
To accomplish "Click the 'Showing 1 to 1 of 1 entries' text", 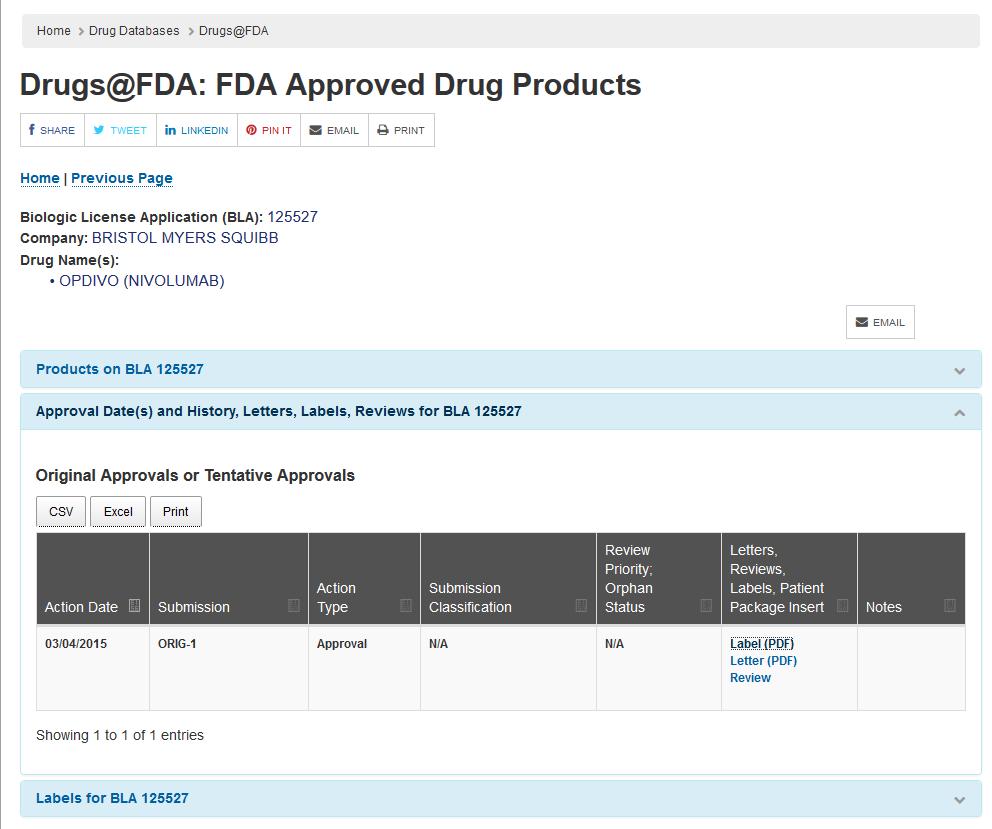I will [x=120, y=735].
